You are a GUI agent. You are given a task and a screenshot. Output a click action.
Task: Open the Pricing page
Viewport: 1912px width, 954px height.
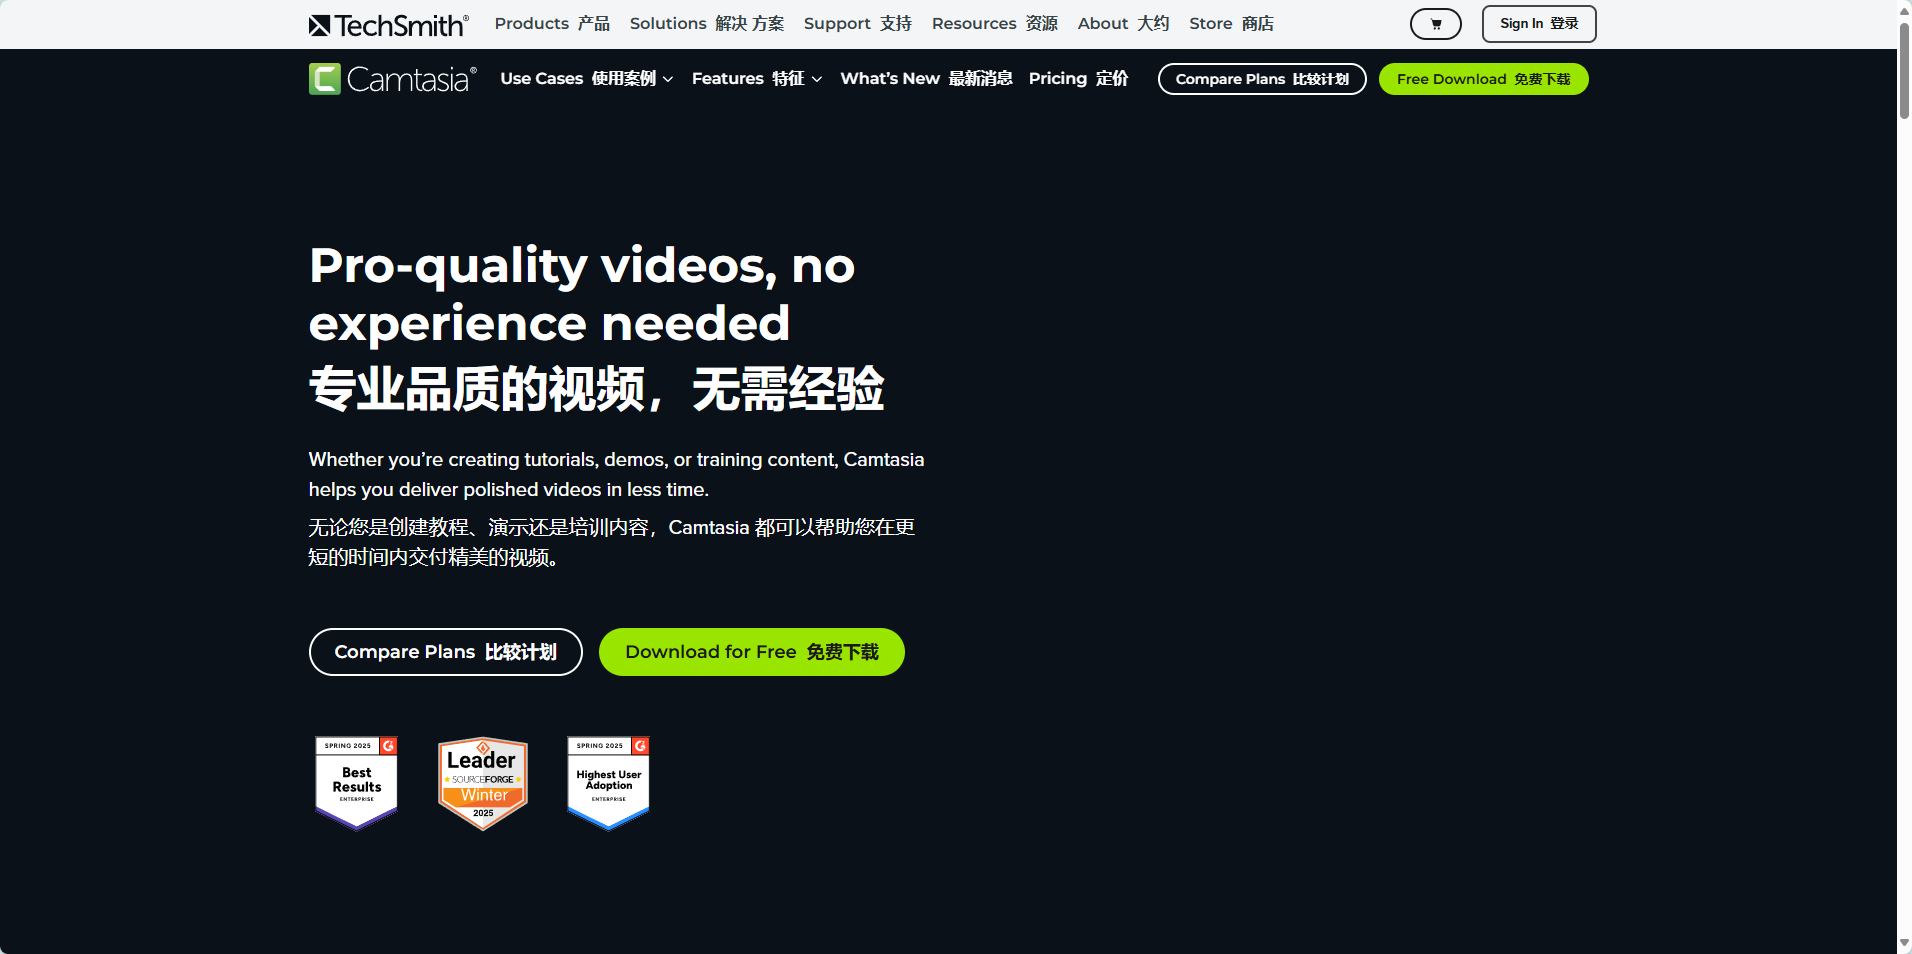pyautogui.click(x=1078, y=79)
